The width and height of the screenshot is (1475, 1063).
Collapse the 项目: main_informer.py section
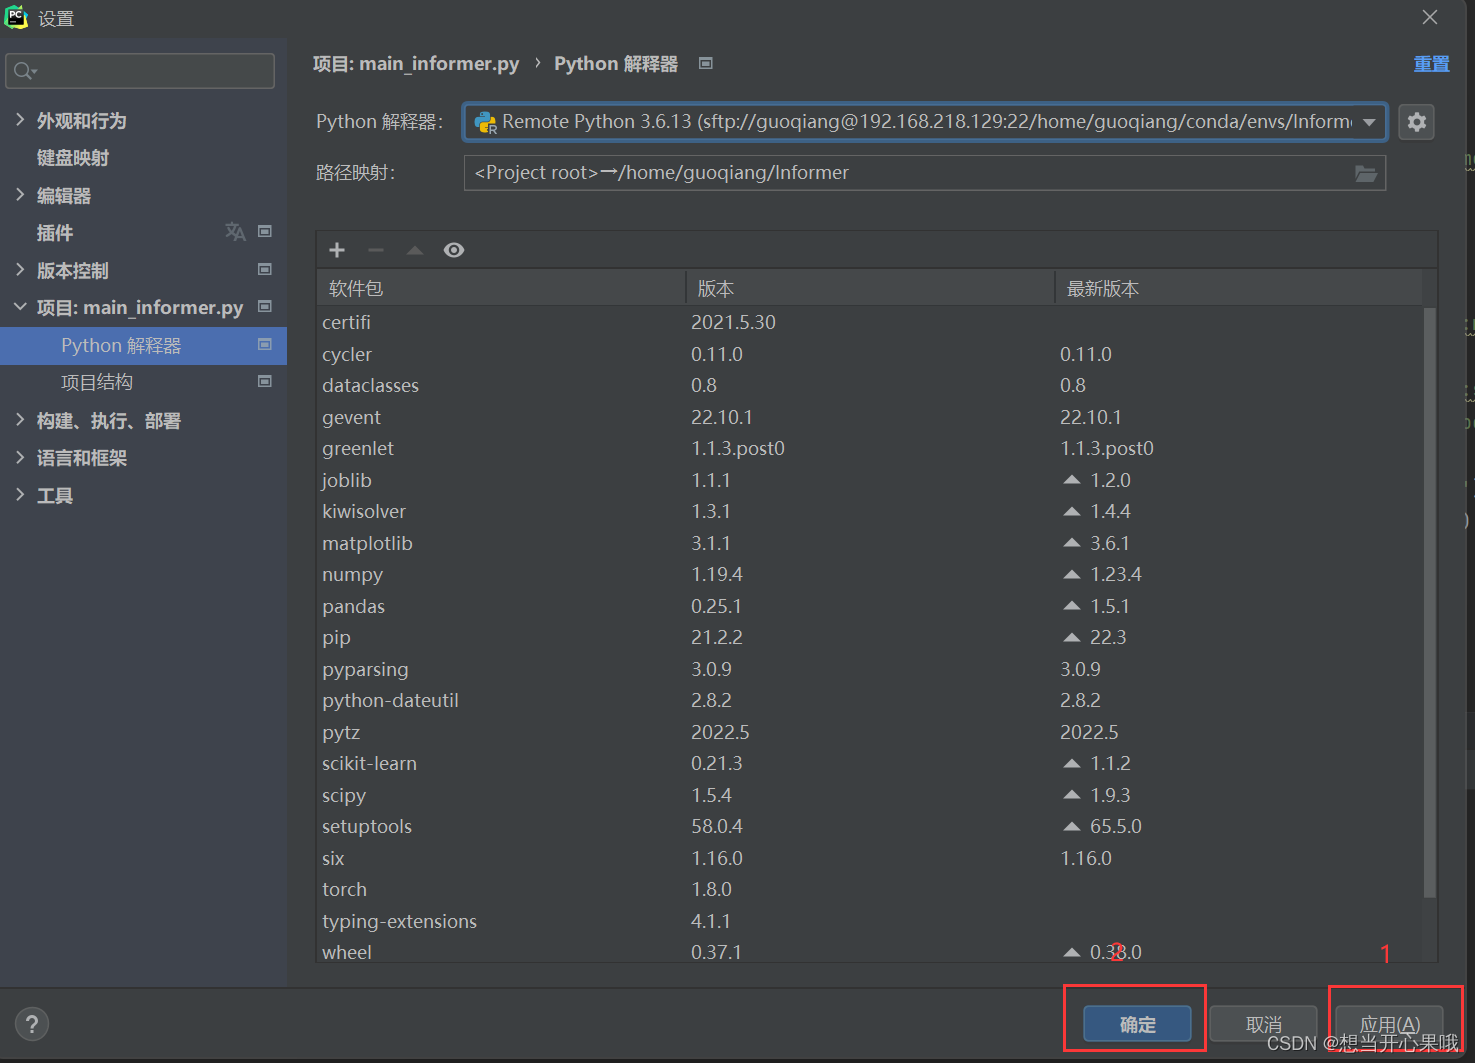20,307
